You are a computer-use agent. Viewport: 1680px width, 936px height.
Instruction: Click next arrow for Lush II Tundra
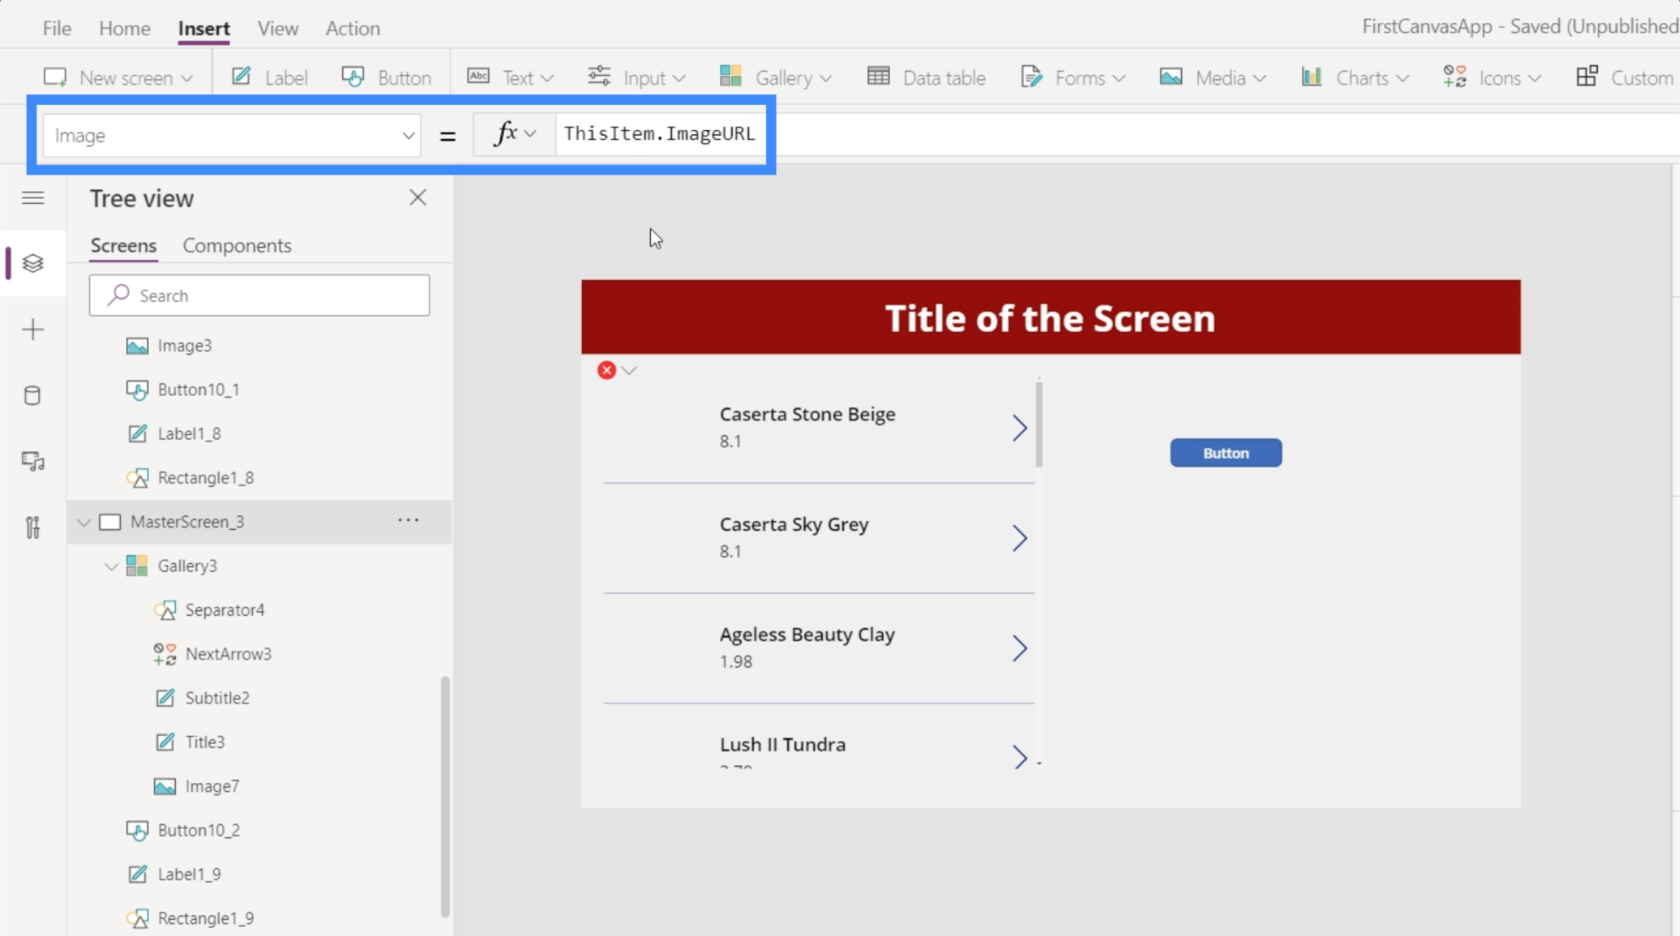click(1019, 756)
